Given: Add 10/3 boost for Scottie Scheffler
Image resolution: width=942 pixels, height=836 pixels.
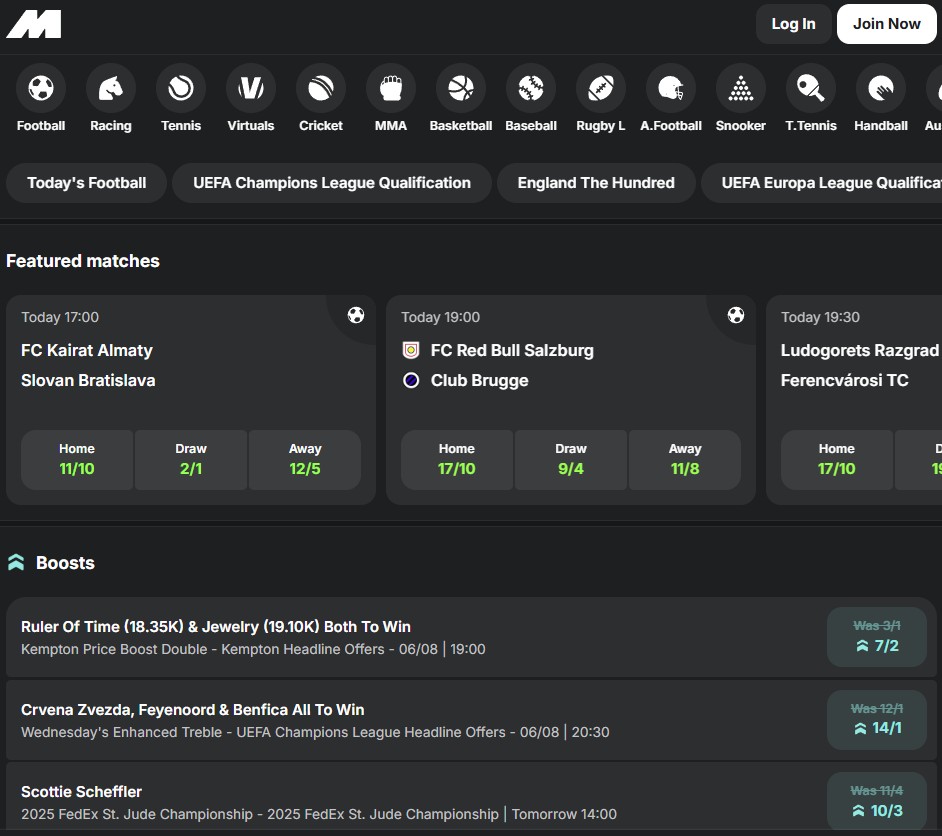Looking at the screenshot, I should (x=877, y=802).
